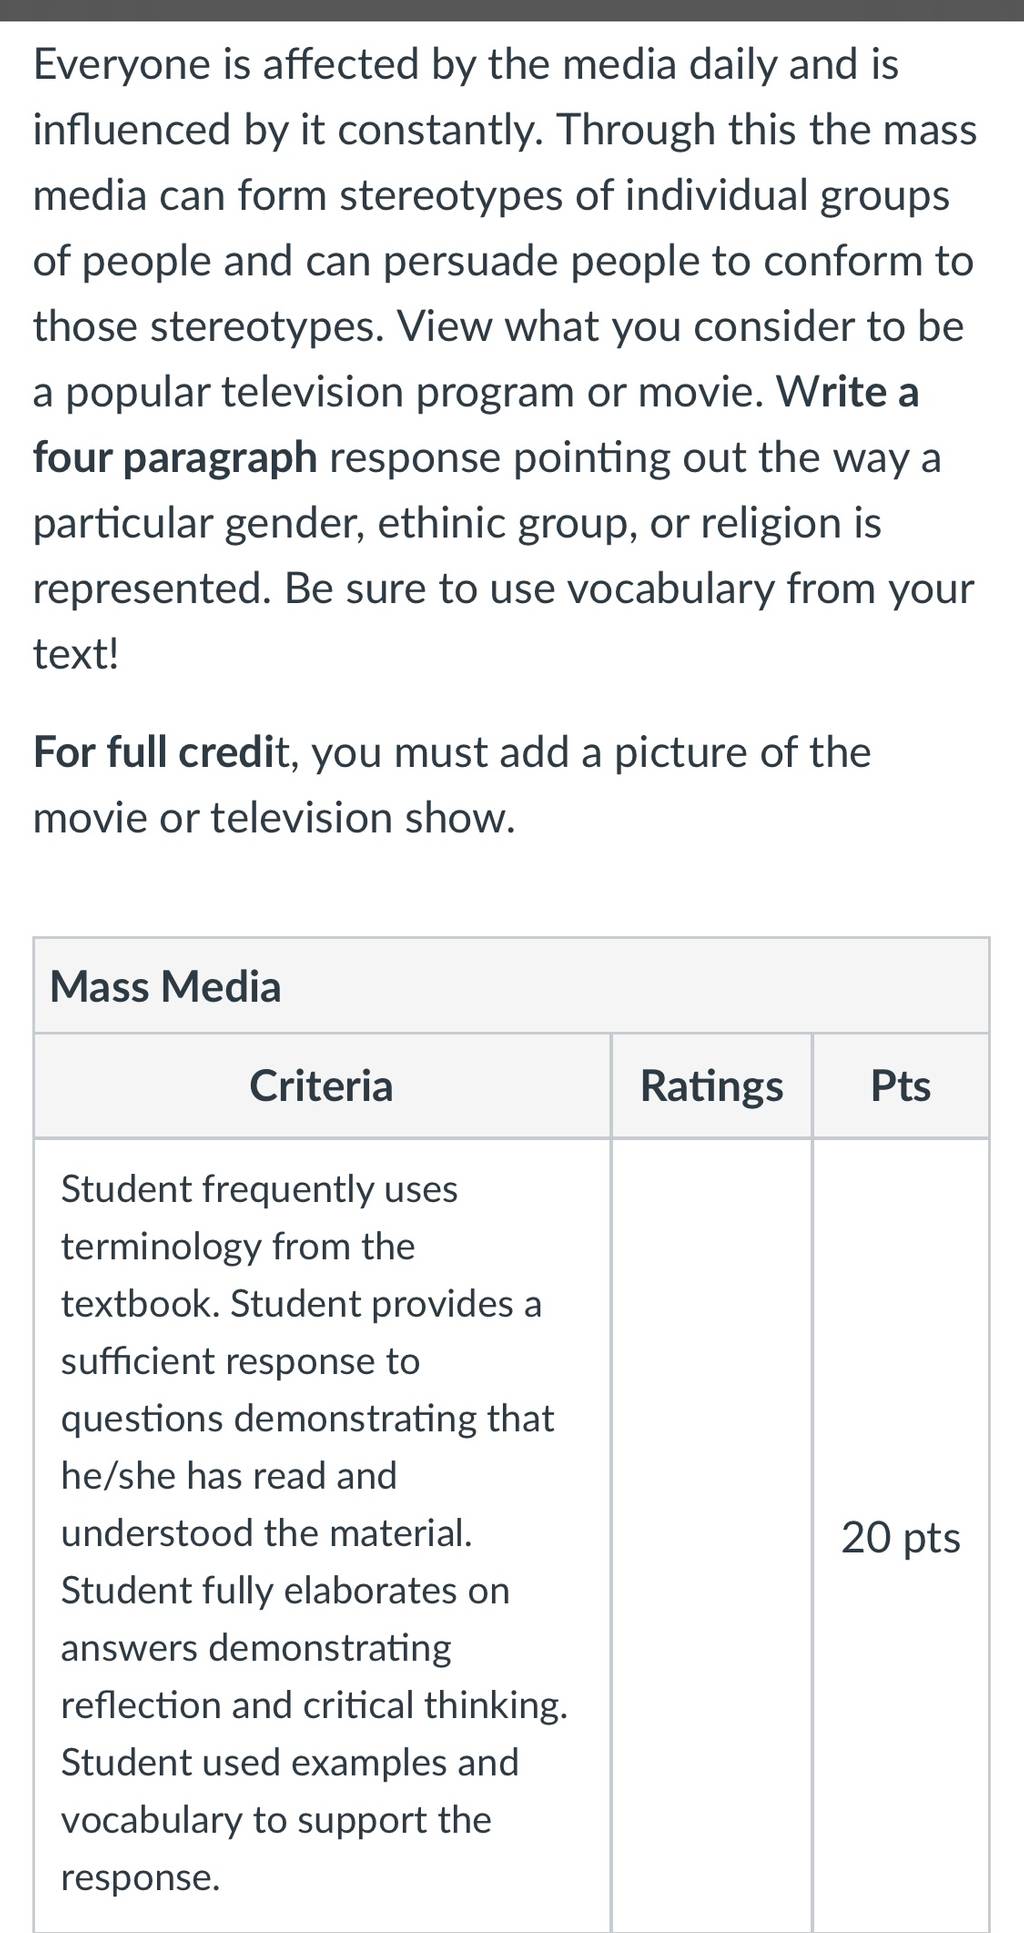Click the empty Ratings cell in rubric
The height and width of the screenshot is (1933, 1024).
point(711,1535)
